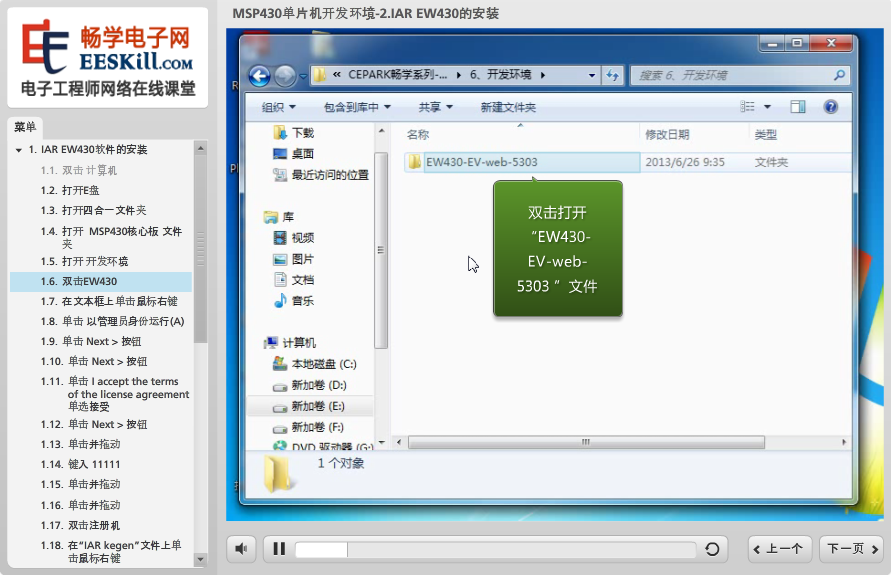891x575 pixels.
Task: Click menu list scrollbar down arrow
Action: [x=200, y=559]
